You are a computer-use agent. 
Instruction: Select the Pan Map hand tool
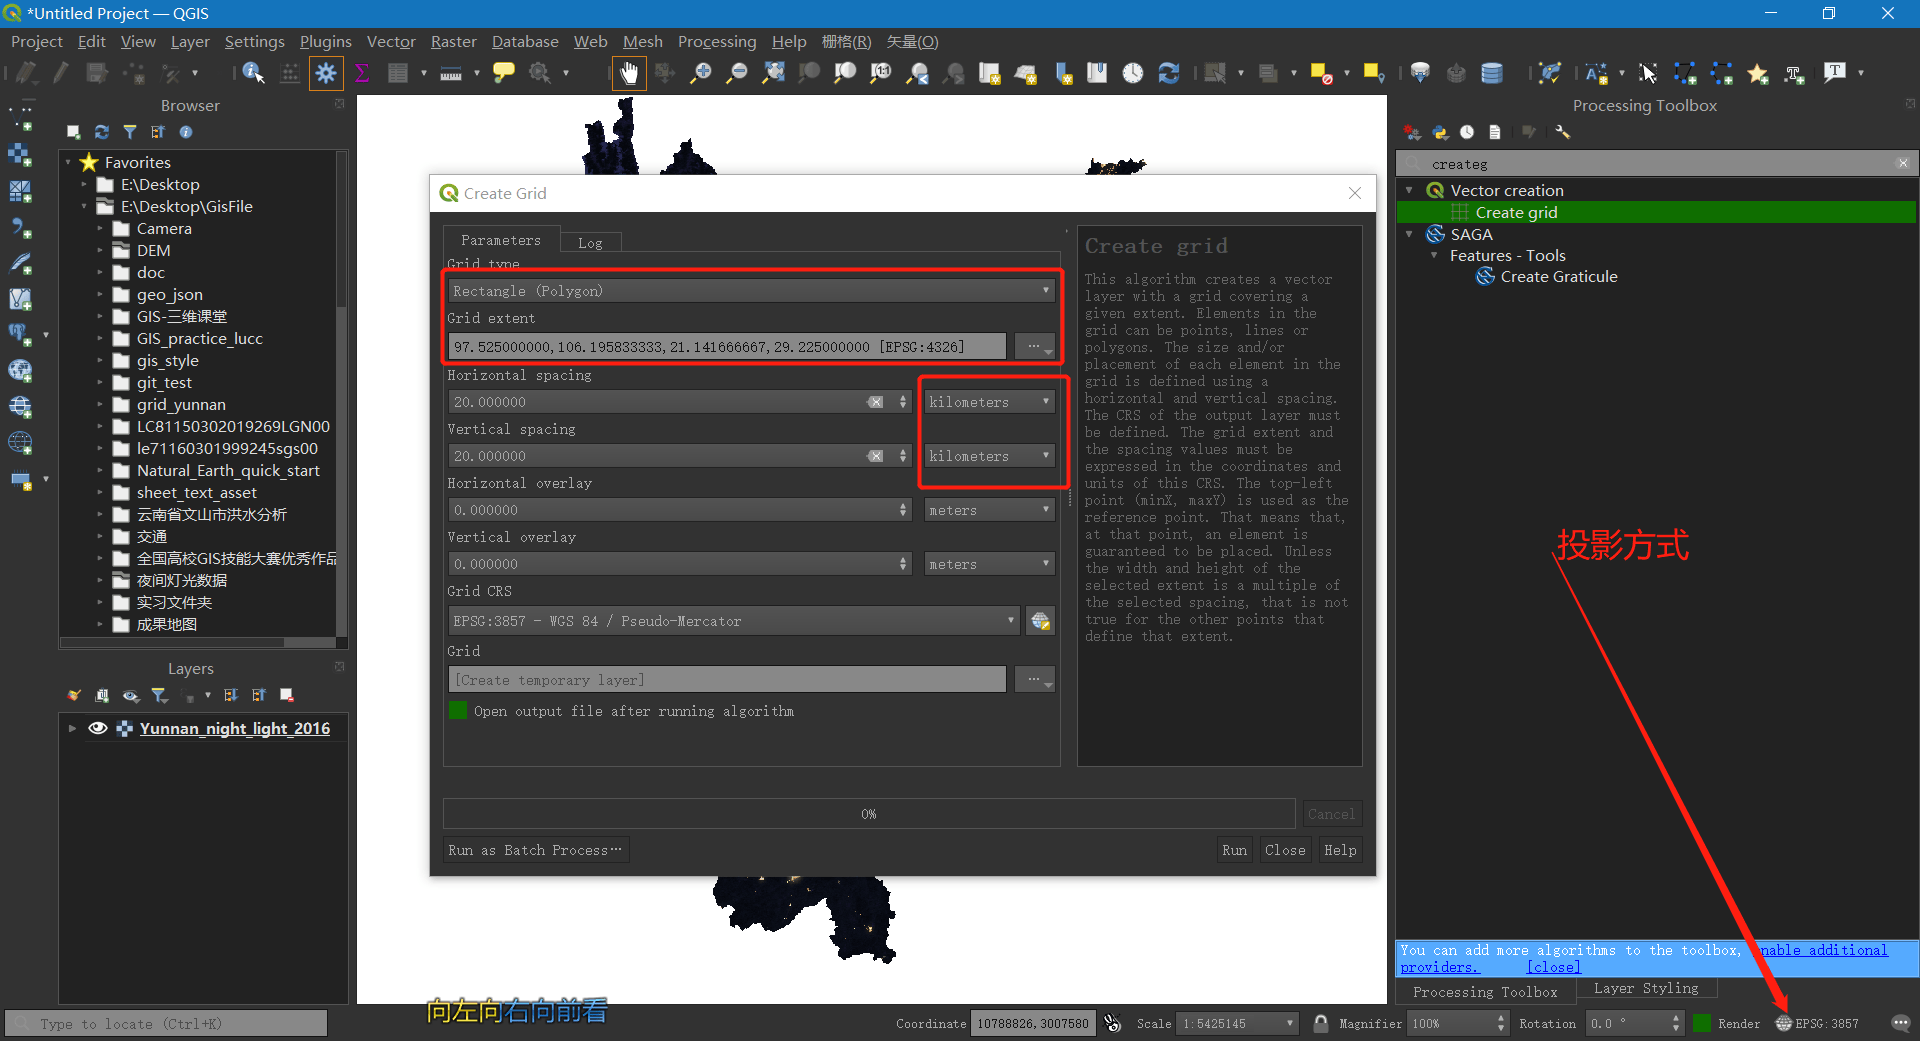coord(629,73)
